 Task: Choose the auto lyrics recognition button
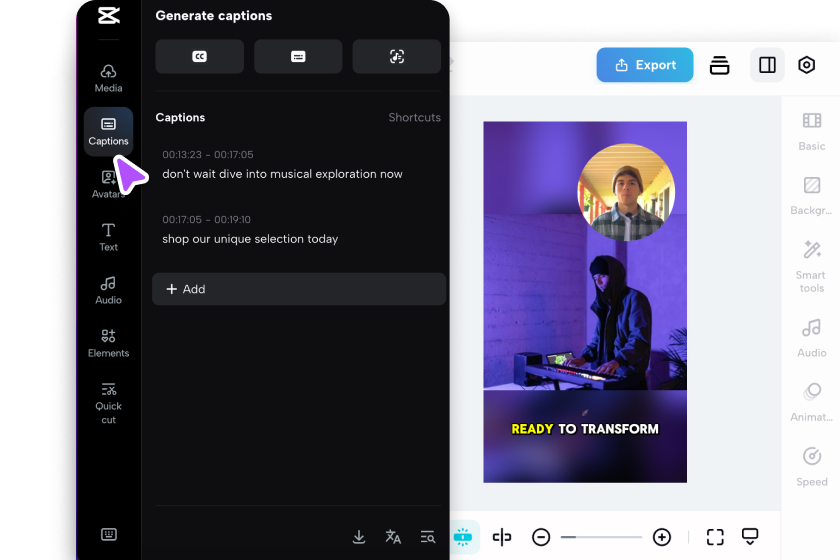(x=396, y=56)
